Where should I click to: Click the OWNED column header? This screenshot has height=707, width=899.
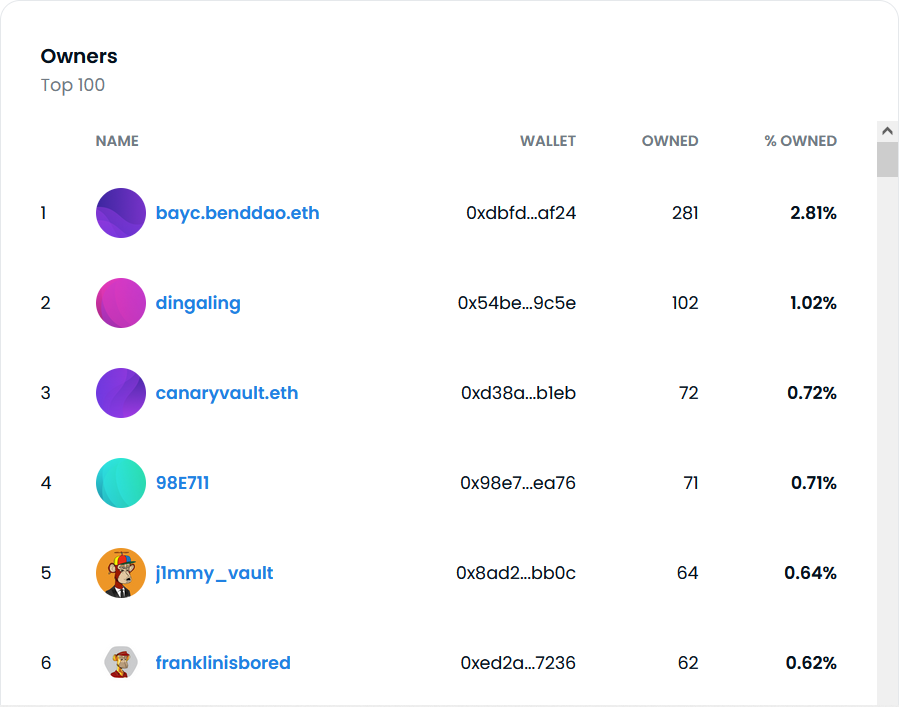coord(670,141)
